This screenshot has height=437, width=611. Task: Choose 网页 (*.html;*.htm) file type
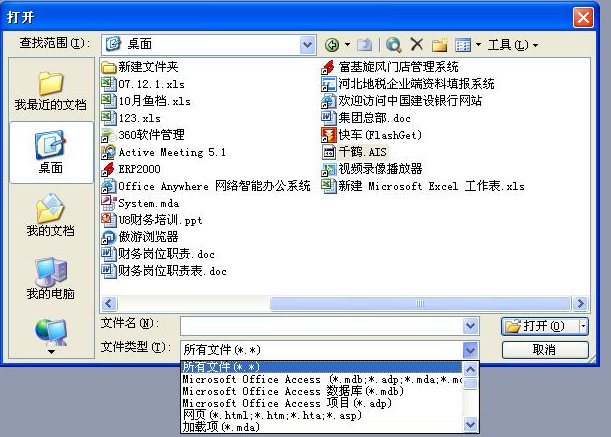pos(321,415)
